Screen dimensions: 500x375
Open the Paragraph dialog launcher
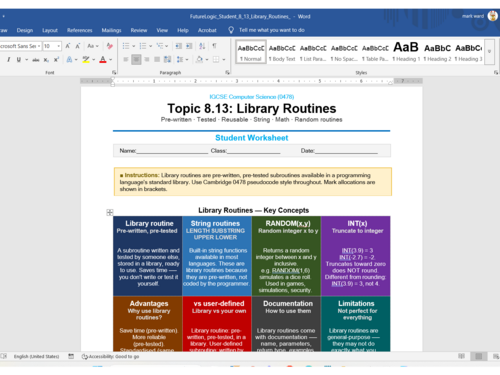[227, 72]
